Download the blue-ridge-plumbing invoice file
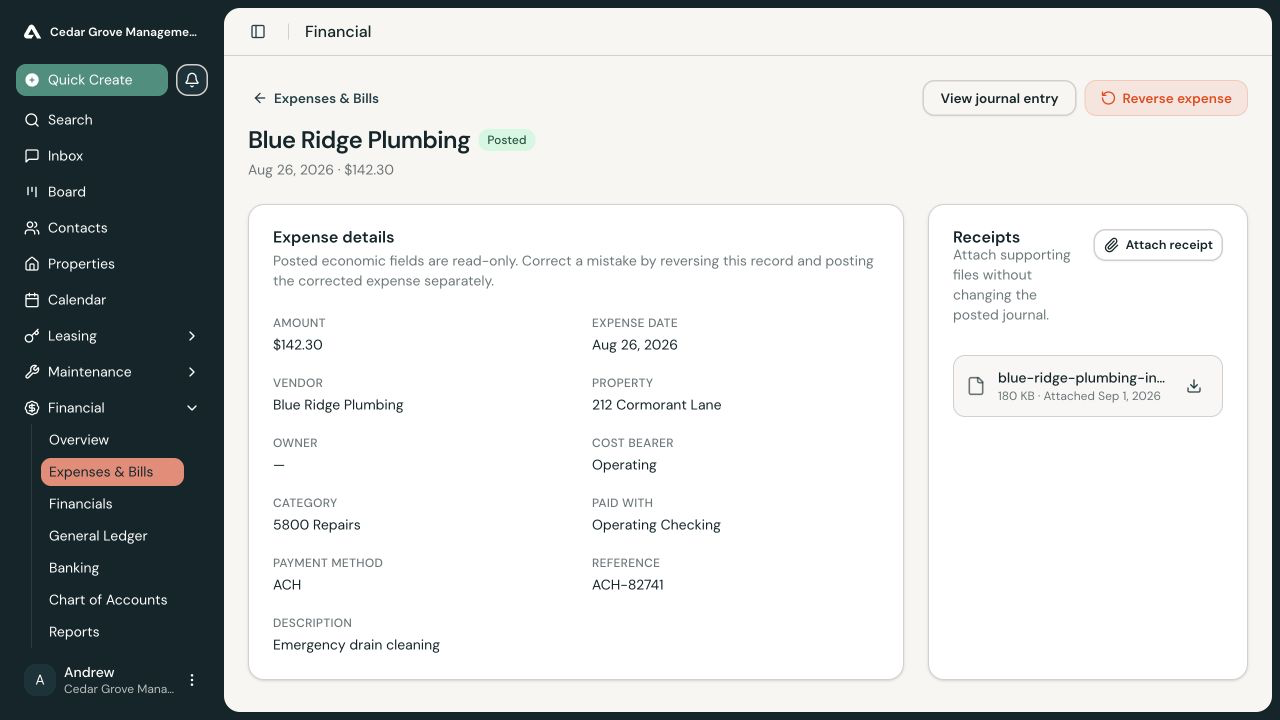 click(1193, 386)
